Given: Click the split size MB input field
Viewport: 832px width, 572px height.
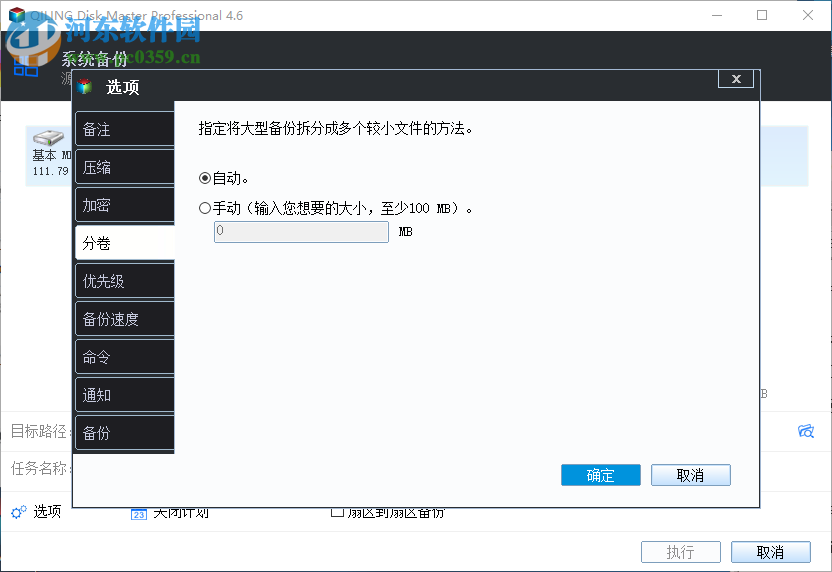Looking at the screenshot, I should pos(301,232).
